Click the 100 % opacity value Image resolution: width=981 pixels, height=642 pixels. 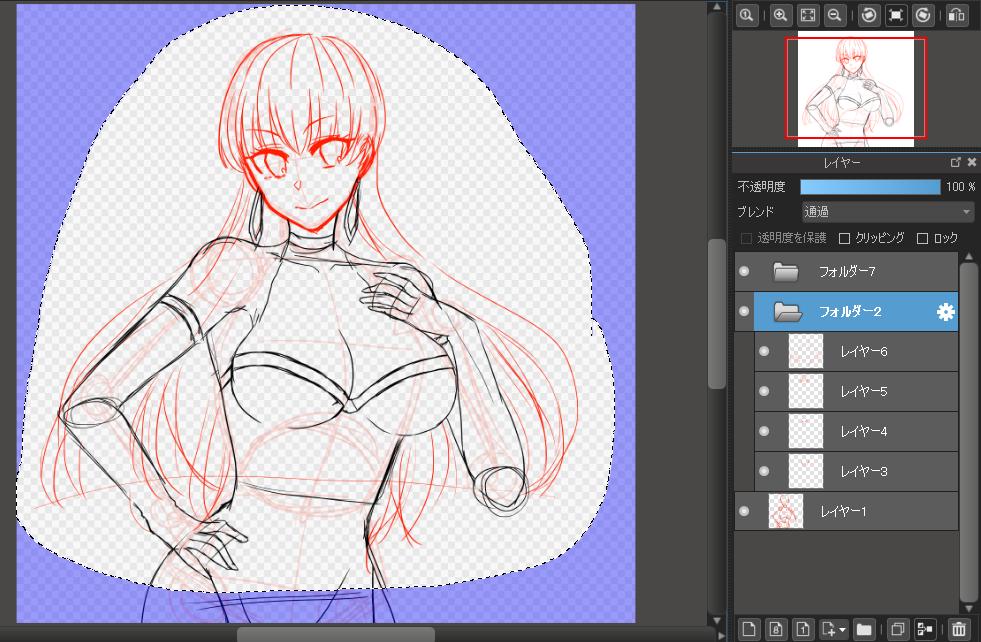pos(960,186)
